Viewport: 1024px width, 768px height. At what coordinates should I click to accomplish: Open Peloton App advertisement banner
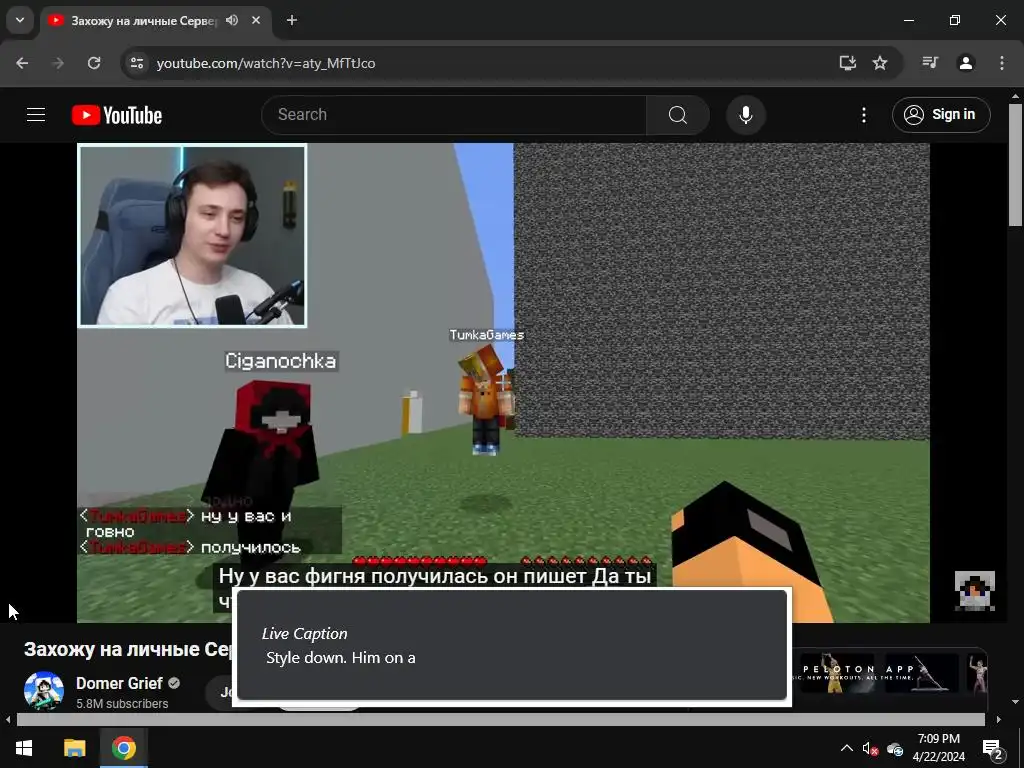(x=889, y=673)
